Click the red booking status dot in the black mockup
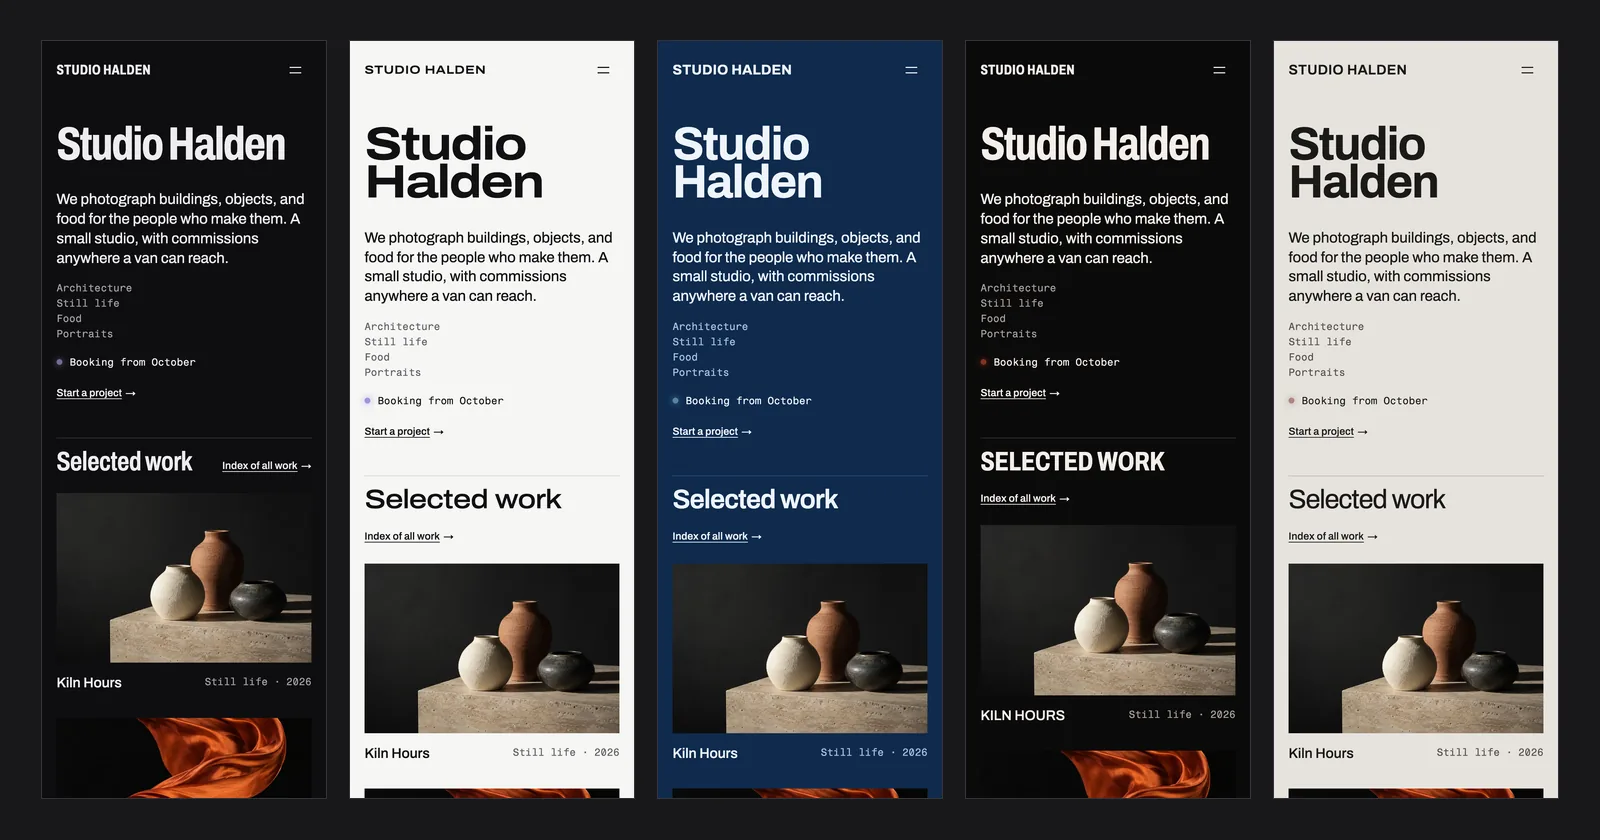This screenshot has height=840, width=1600. click(x=984, y=362)
